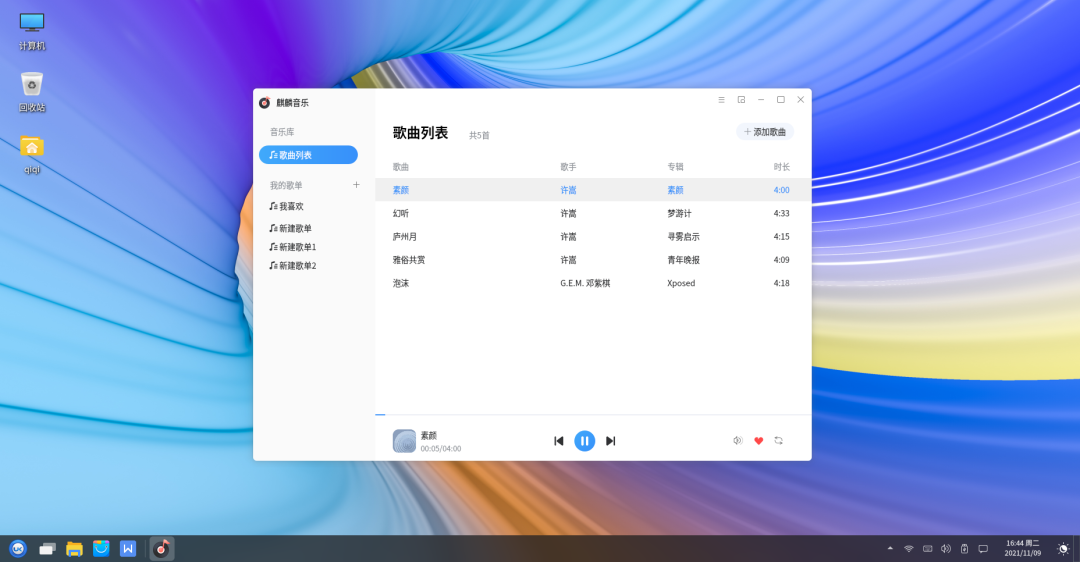Click album 梦游计
This screenshot has width=1080, height=562.
(x=679, y=214)
